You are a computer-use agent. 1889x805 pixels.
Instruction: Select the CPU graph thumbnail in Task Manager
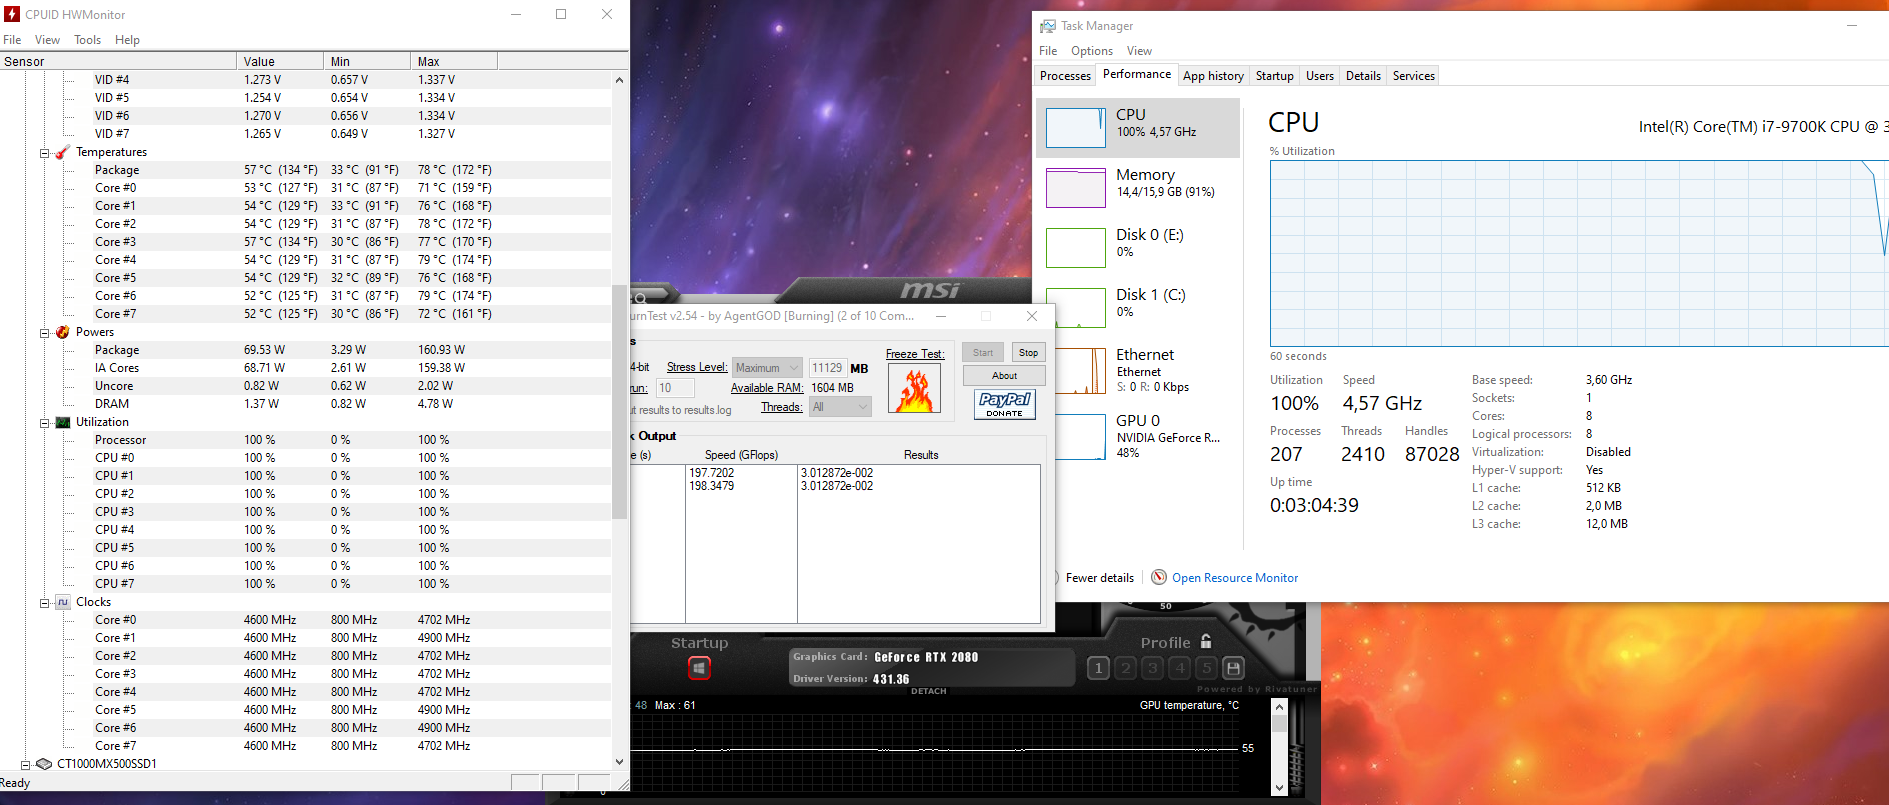(x=1076, y=128)
